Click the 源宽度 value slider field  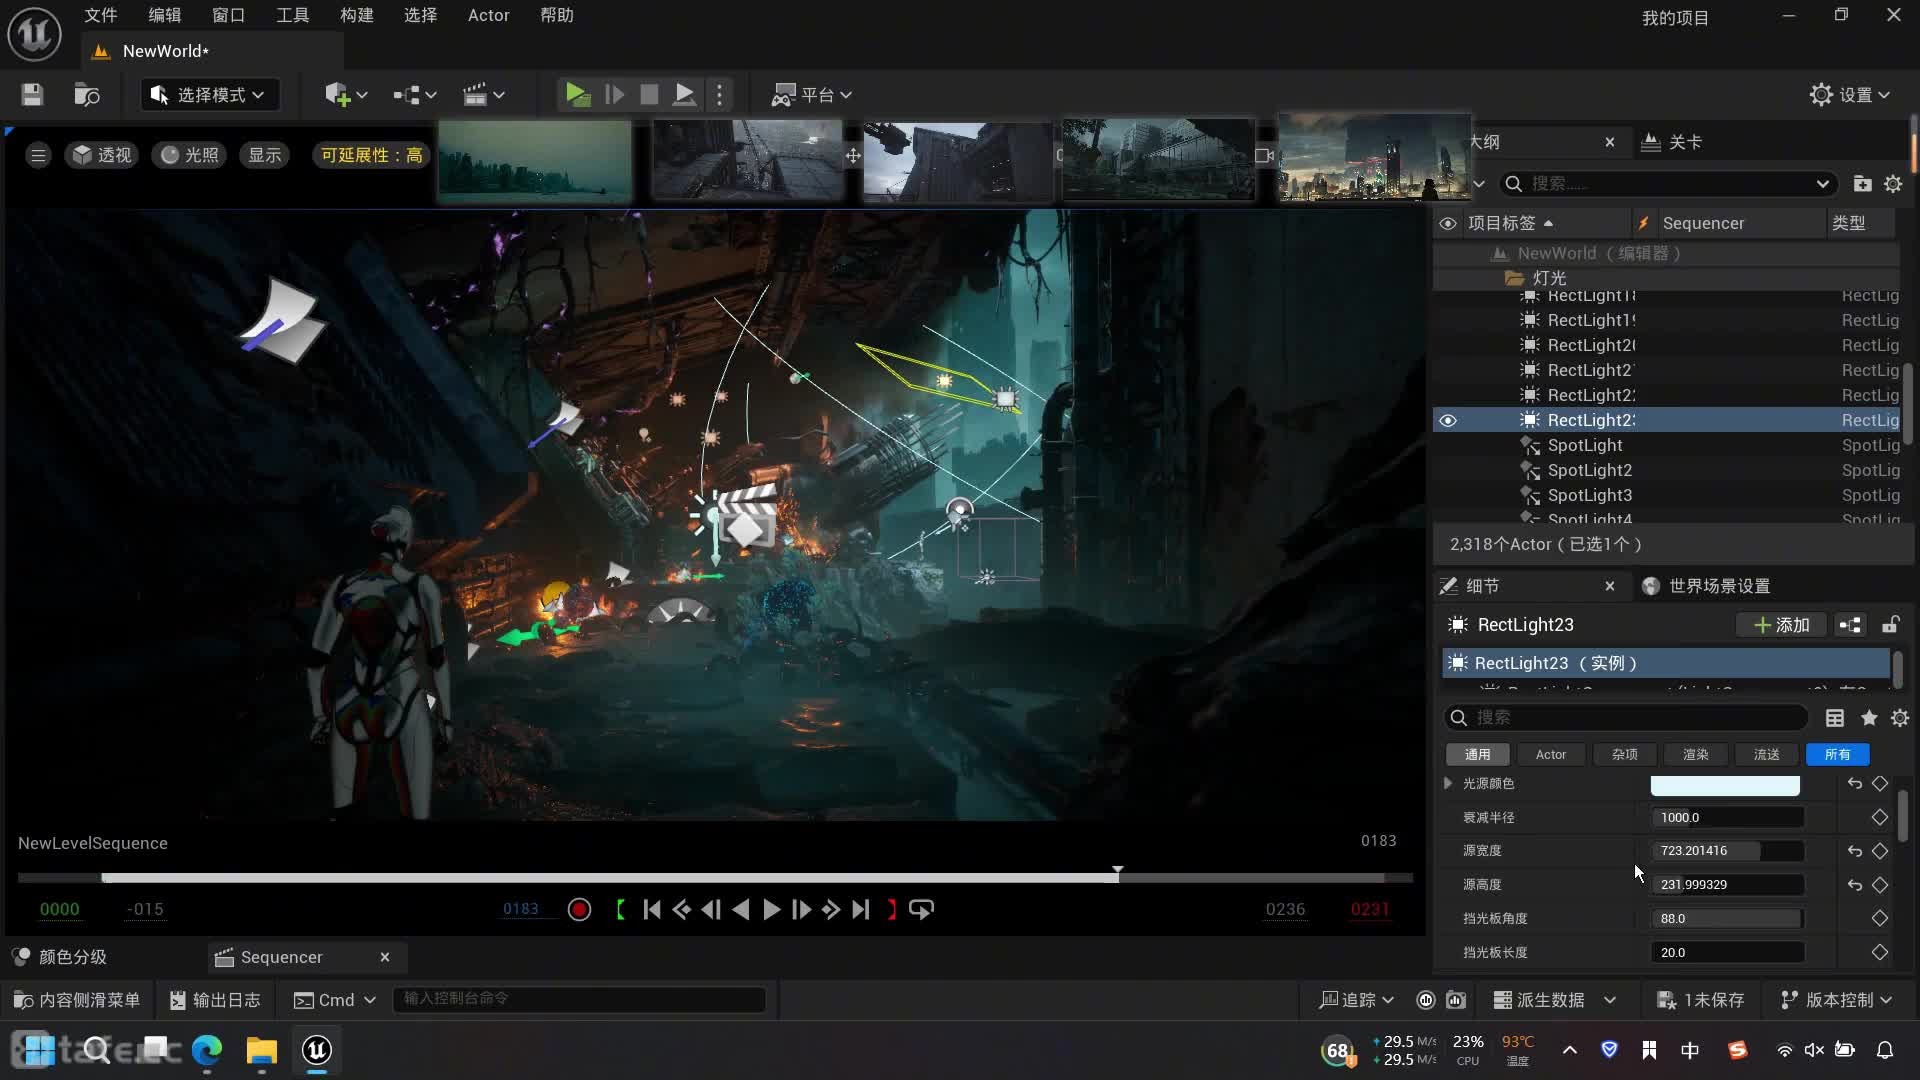[x=1727, y=851]
